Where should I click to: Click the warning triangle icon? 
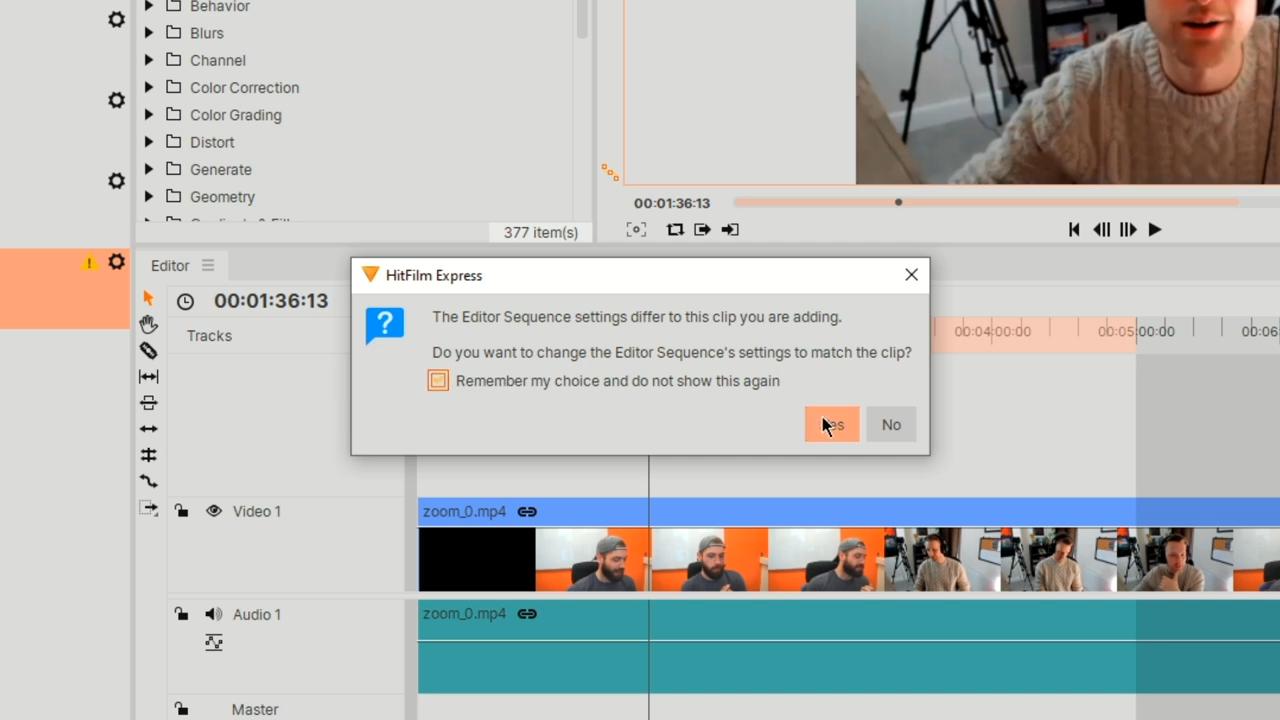[x=89, y=263]
